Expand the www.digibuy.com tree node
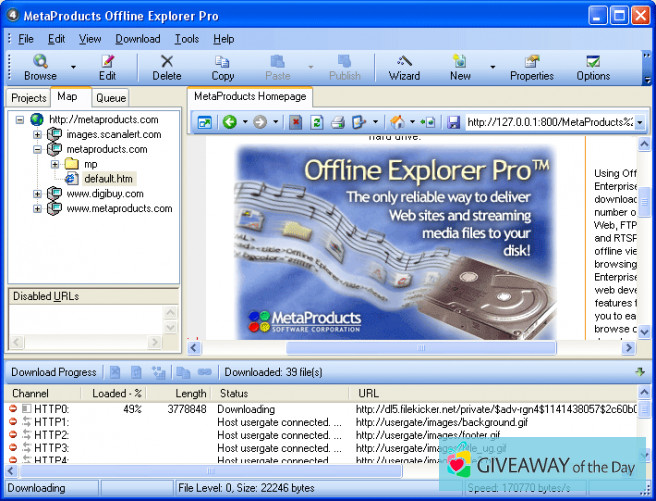Viewport: 656px width, 501px height. click(x=37, y=194)
